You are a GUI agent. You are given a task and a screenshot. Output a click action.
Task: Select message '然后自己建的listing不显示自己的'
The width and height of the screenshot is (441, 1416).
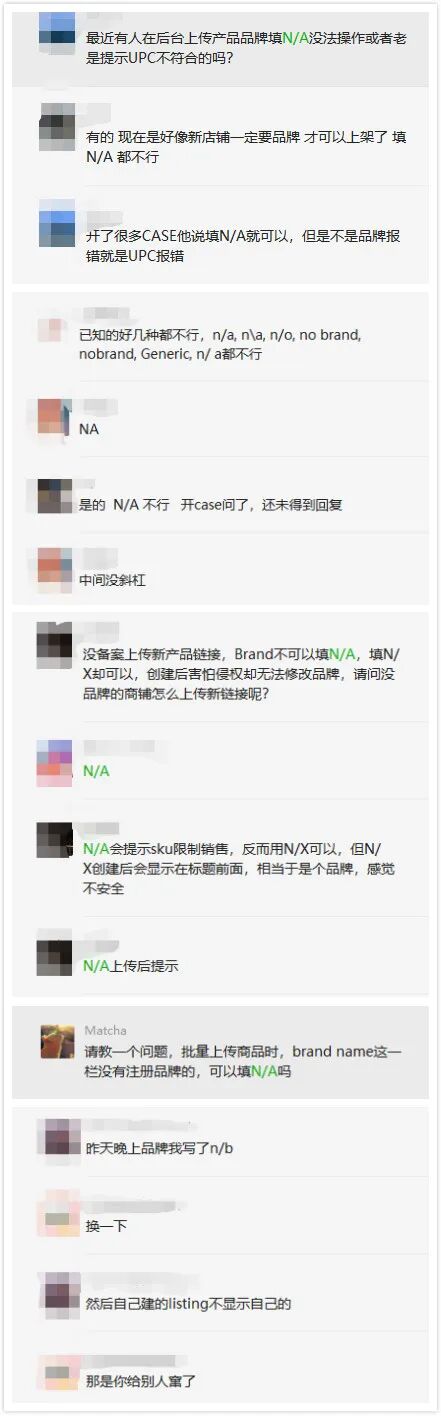(188, 1304)
